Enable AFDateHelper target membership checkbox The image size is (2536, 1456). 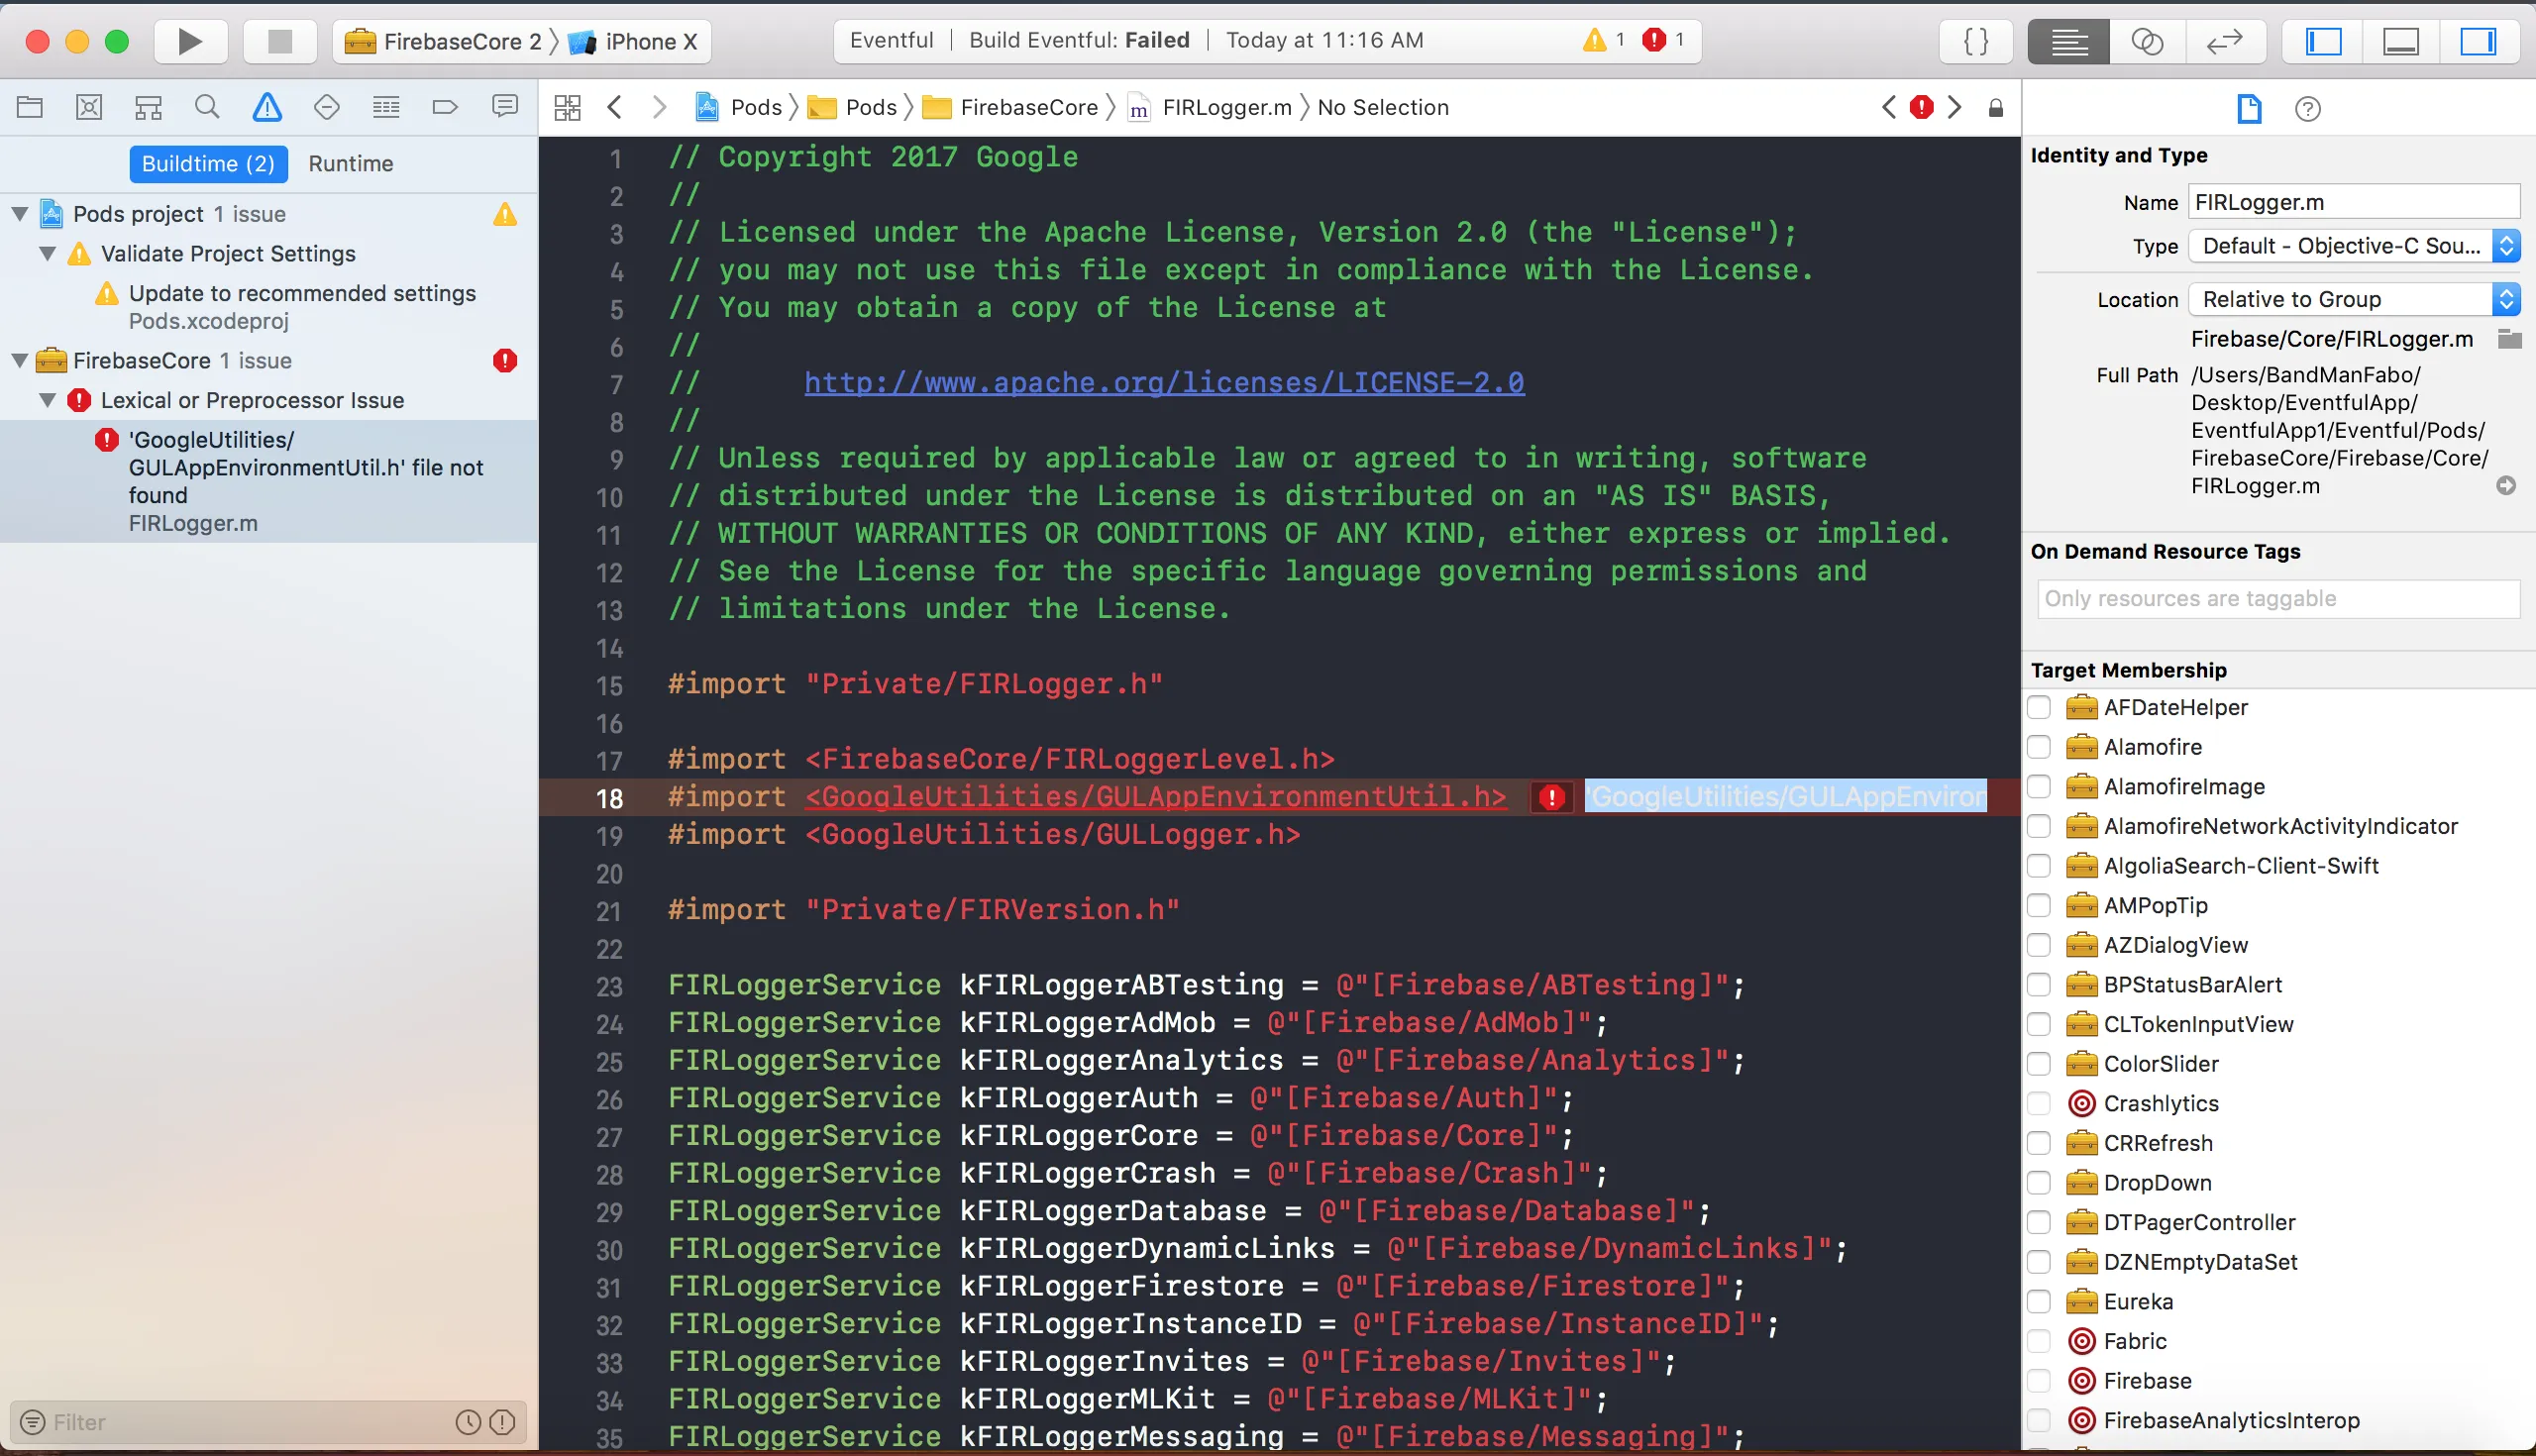(2039, 708)
